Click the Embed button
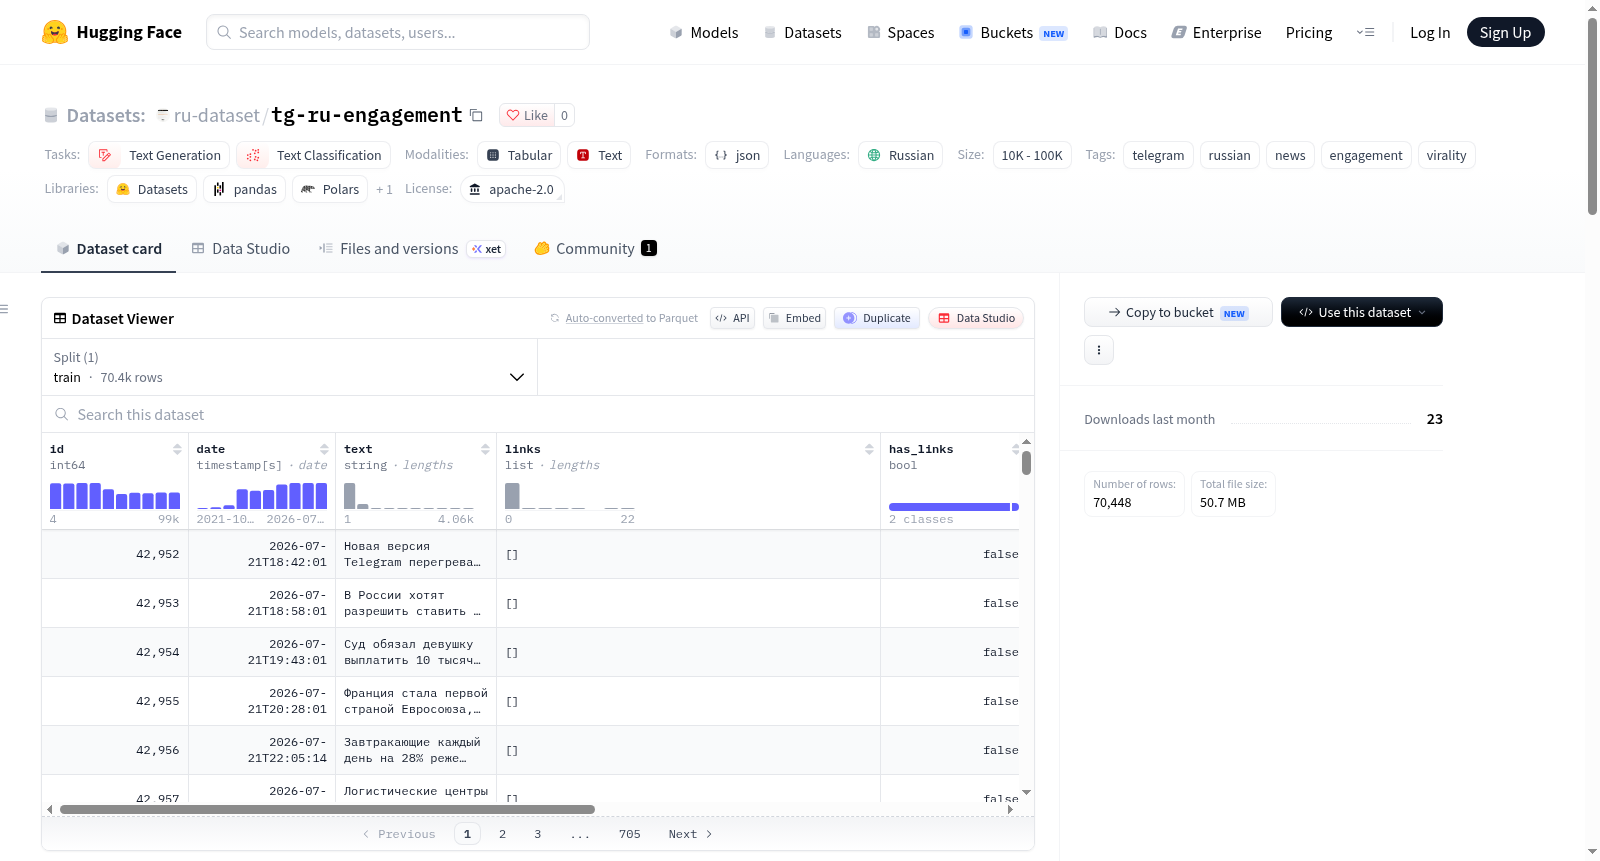The width and height of the screenshot is (1600, 861). pos(795,318)
